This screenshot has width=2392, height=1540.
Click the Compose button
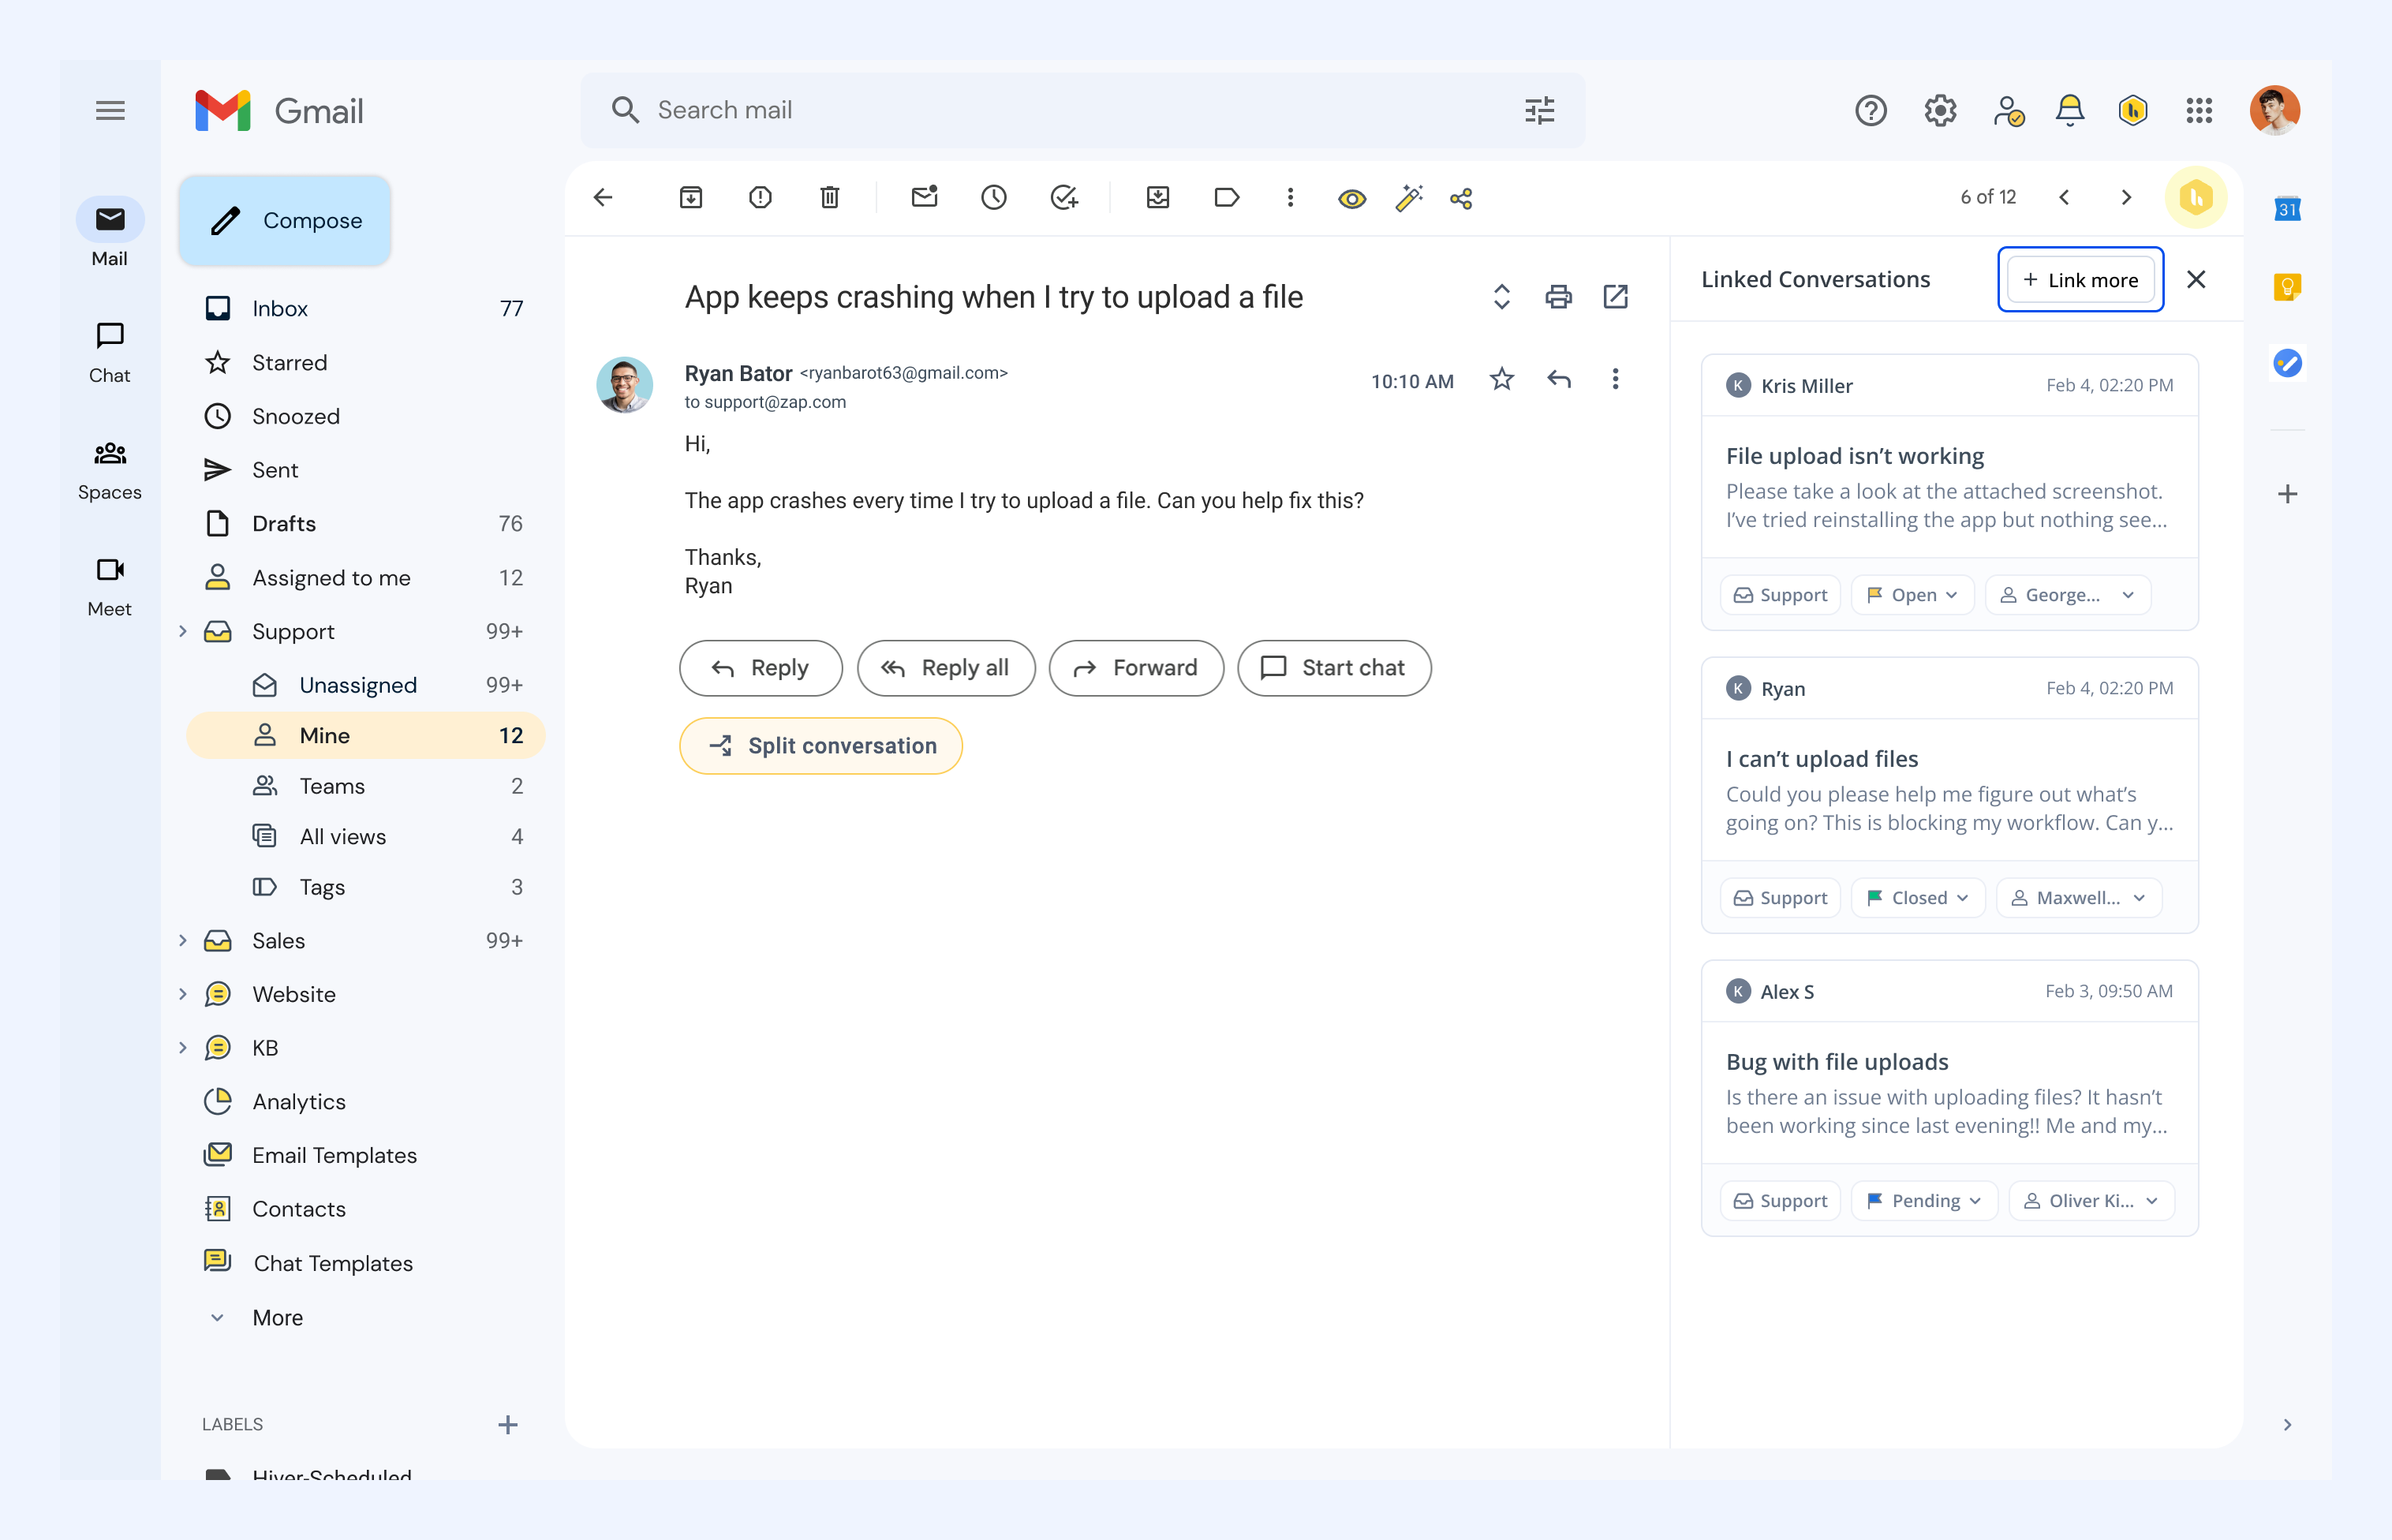coord(285,220)
